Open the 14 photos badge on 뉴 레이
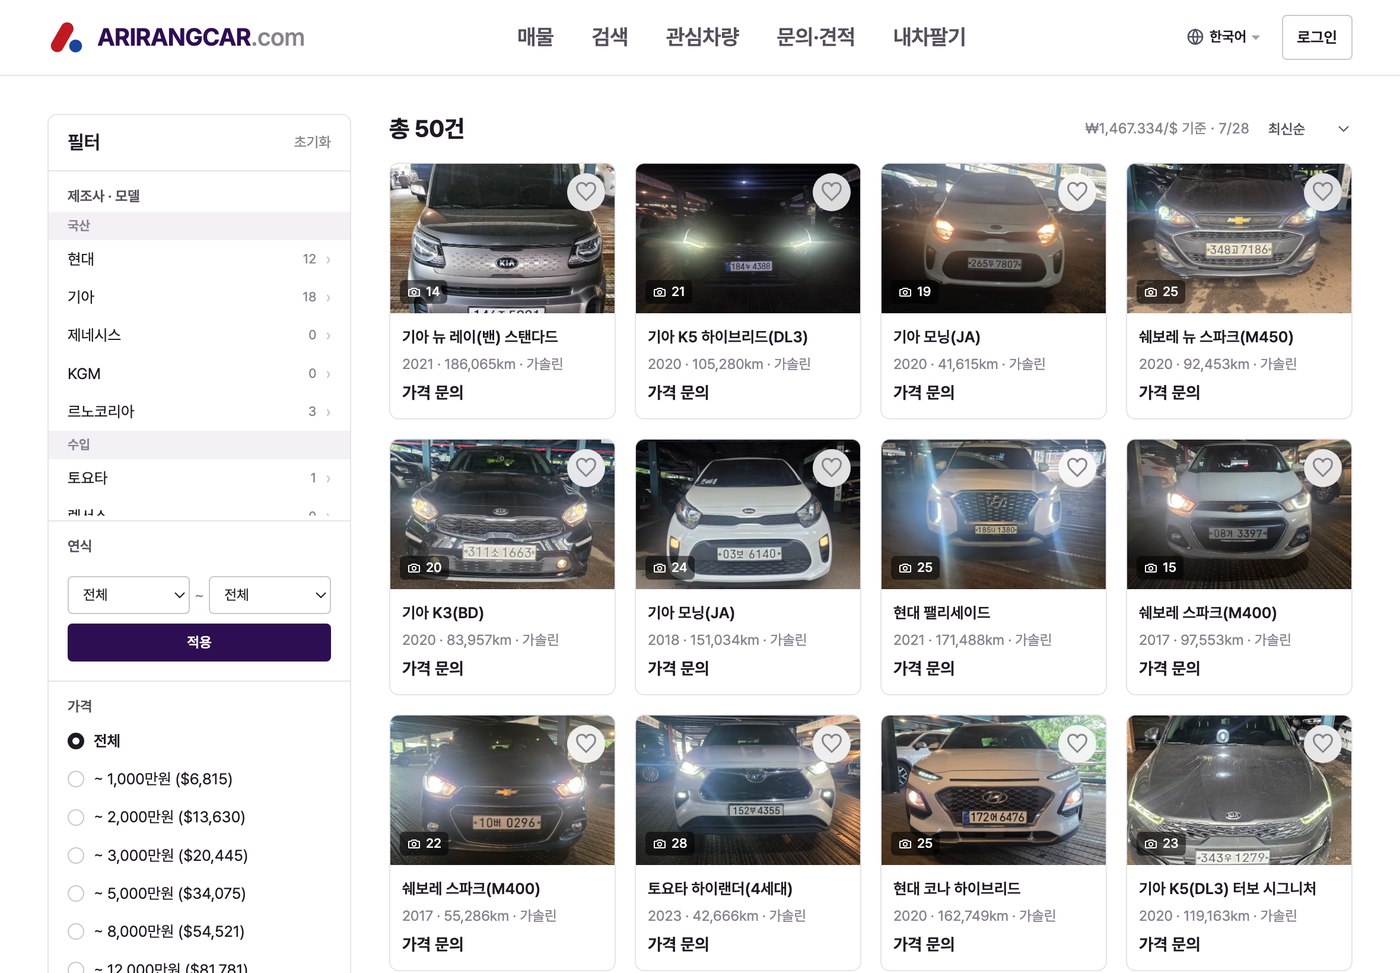Image resolution: width=1400 pixels, height=973 pixels. 424,292
